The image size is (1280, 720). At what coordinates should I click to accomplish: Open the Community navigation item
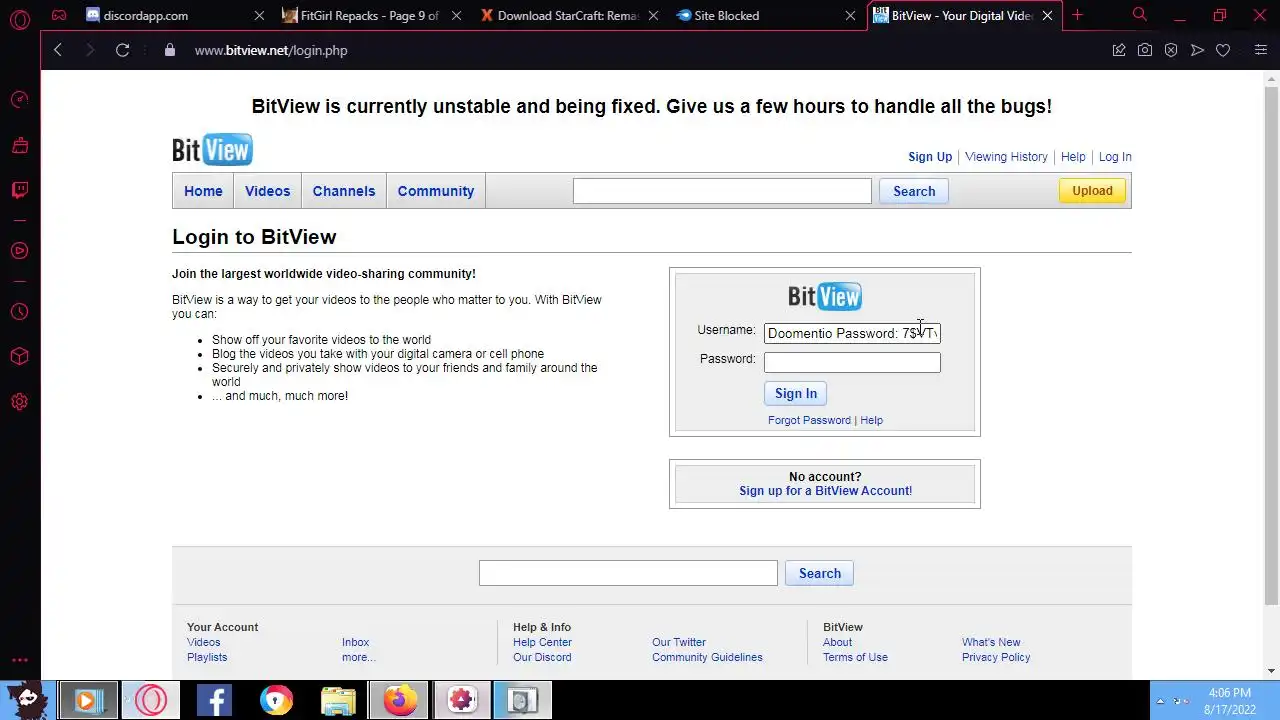[436, 191]
